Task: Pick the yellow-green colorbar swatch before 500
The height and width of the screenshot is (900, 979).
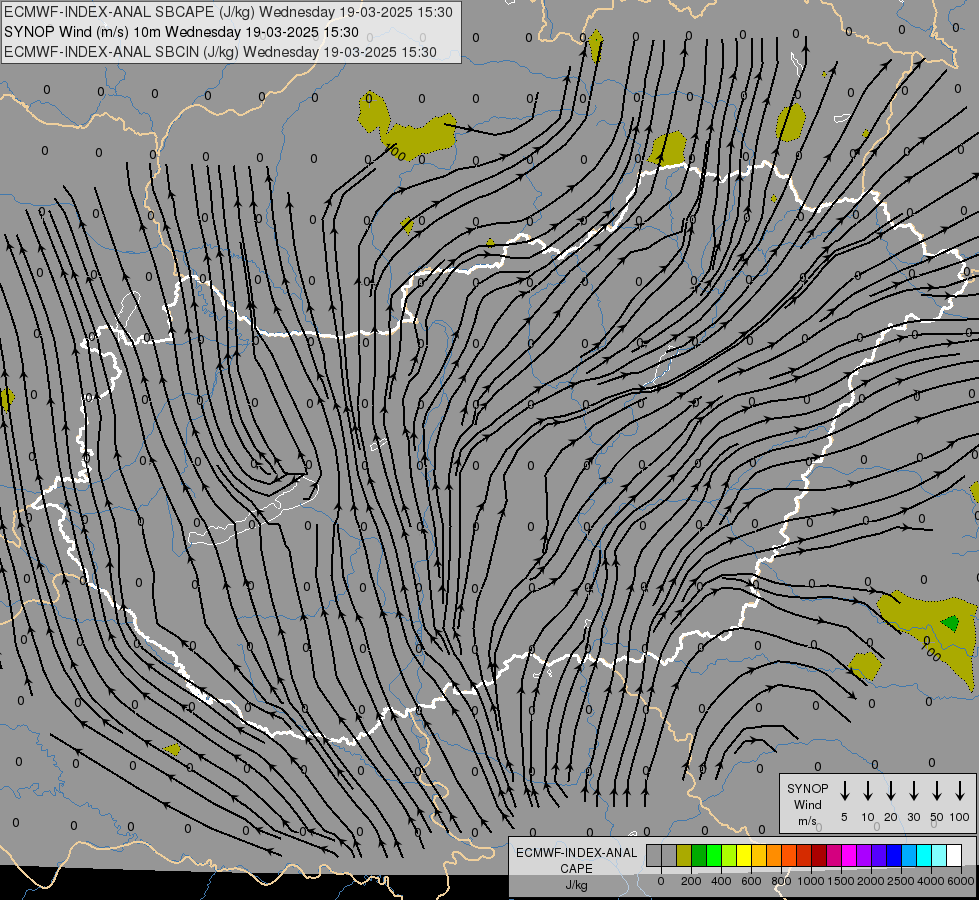Action: tap(729, 855)
